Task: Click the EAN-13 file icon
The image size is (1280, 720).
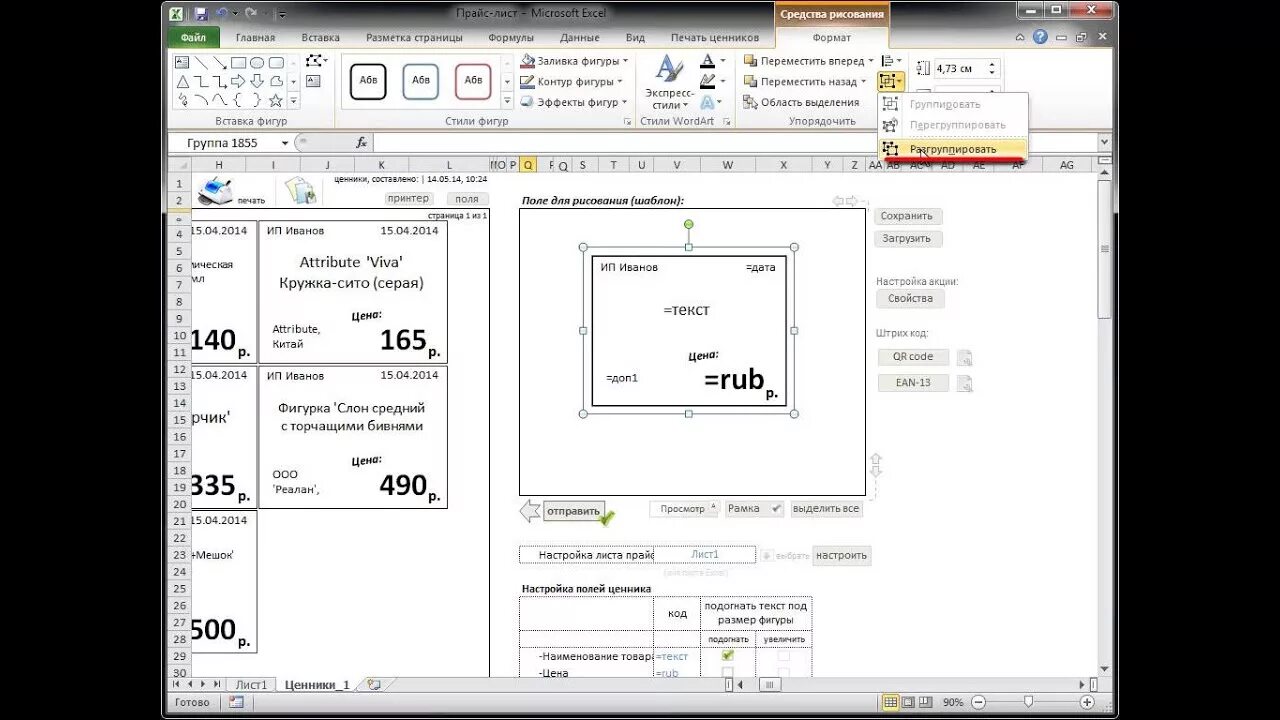Action: point(964,383)
